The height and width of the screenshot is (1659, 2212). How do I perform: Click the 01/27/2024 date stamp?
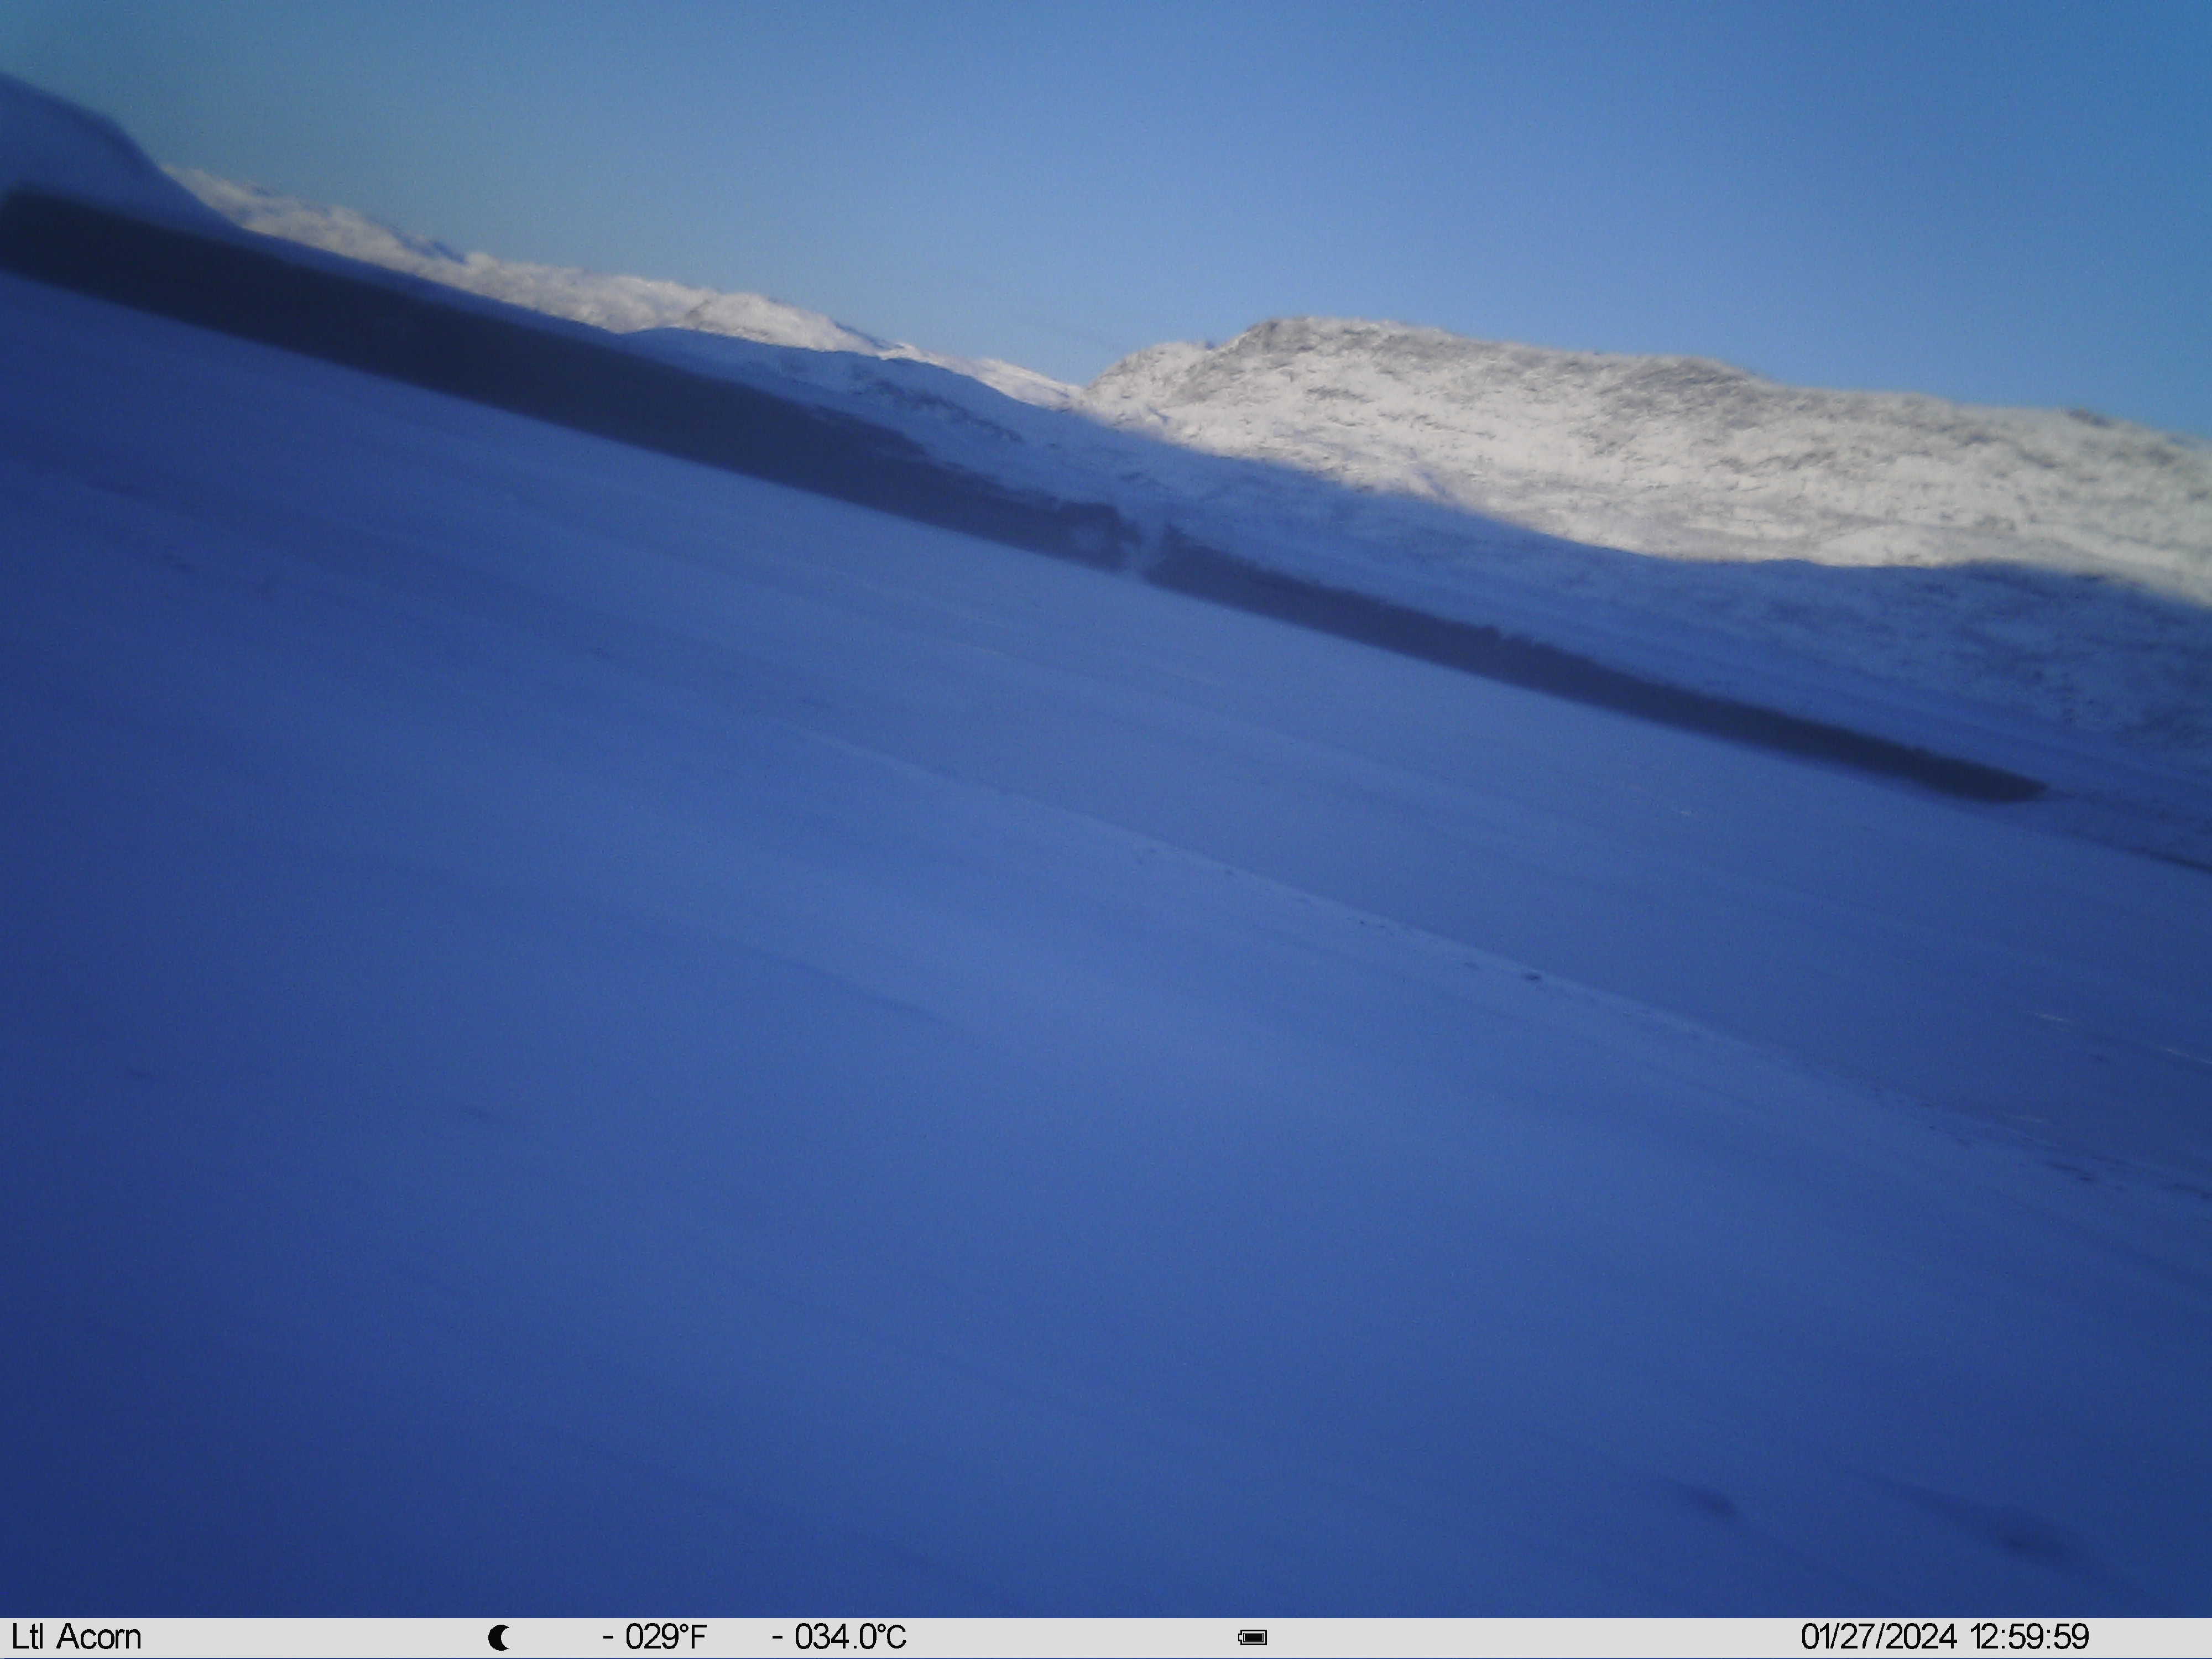click(x=1879, y=1637)
